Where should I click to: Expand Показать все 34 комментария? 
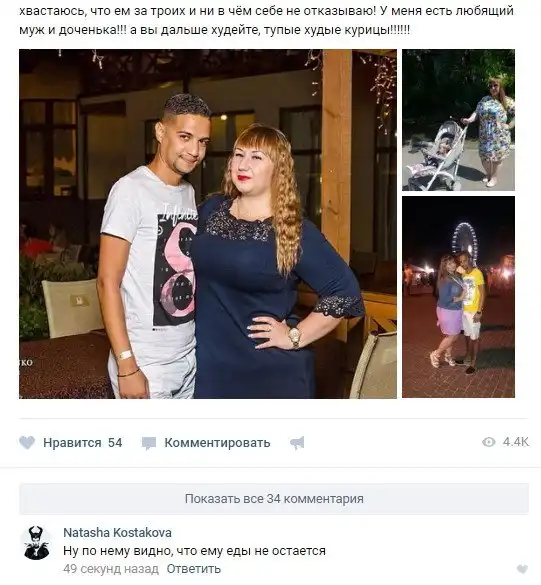(274, 499)
